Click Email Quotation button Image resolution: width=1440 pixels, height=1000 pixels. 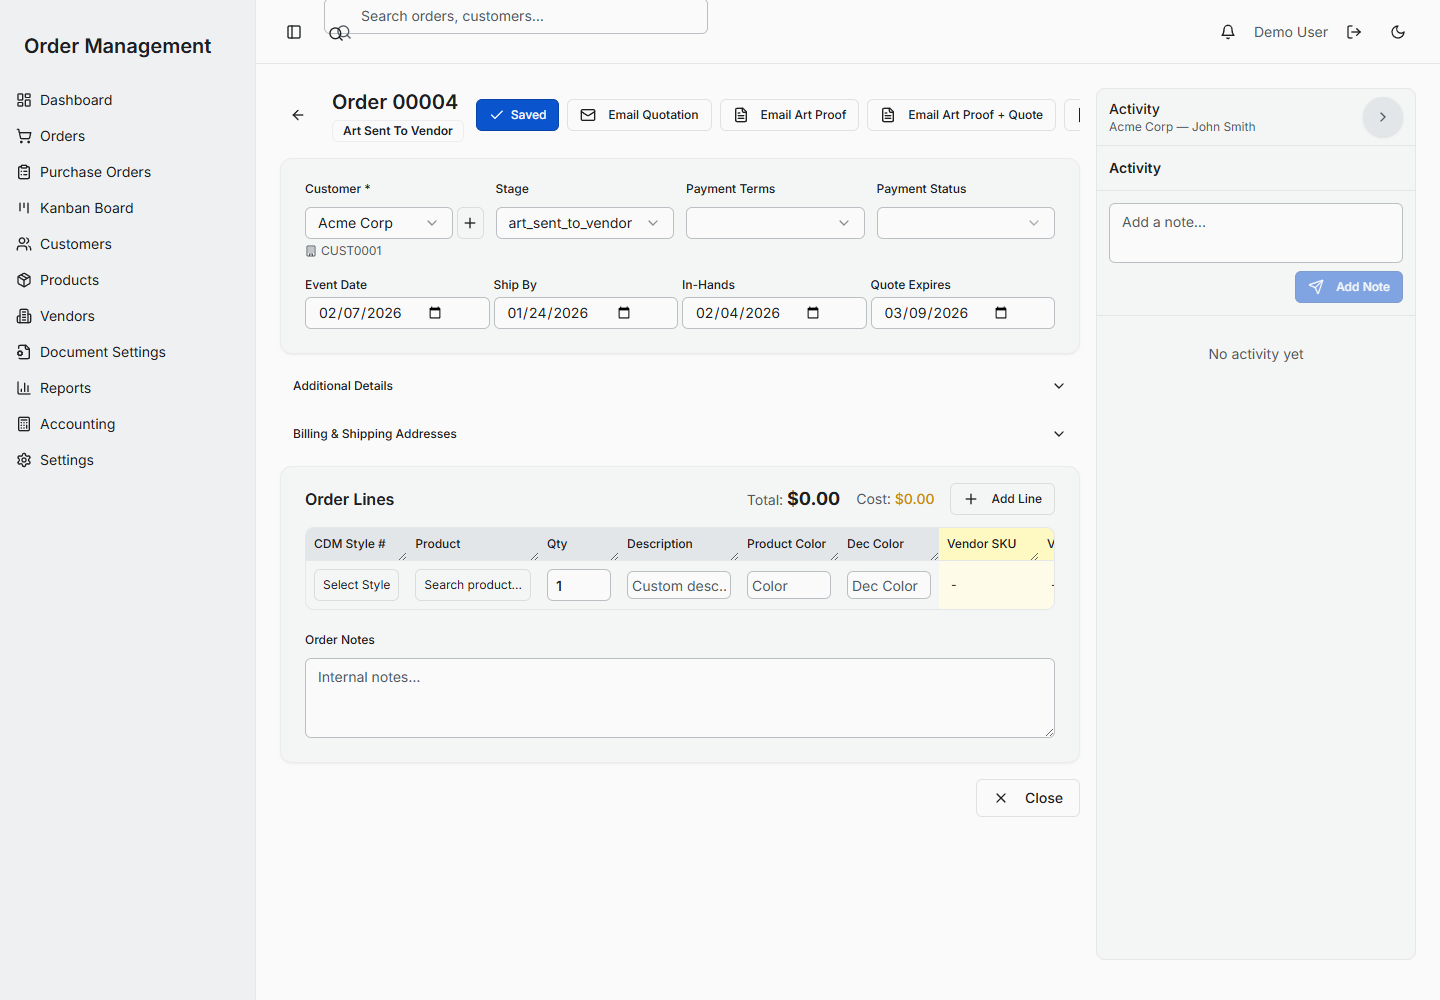click(x=639, y=115)
